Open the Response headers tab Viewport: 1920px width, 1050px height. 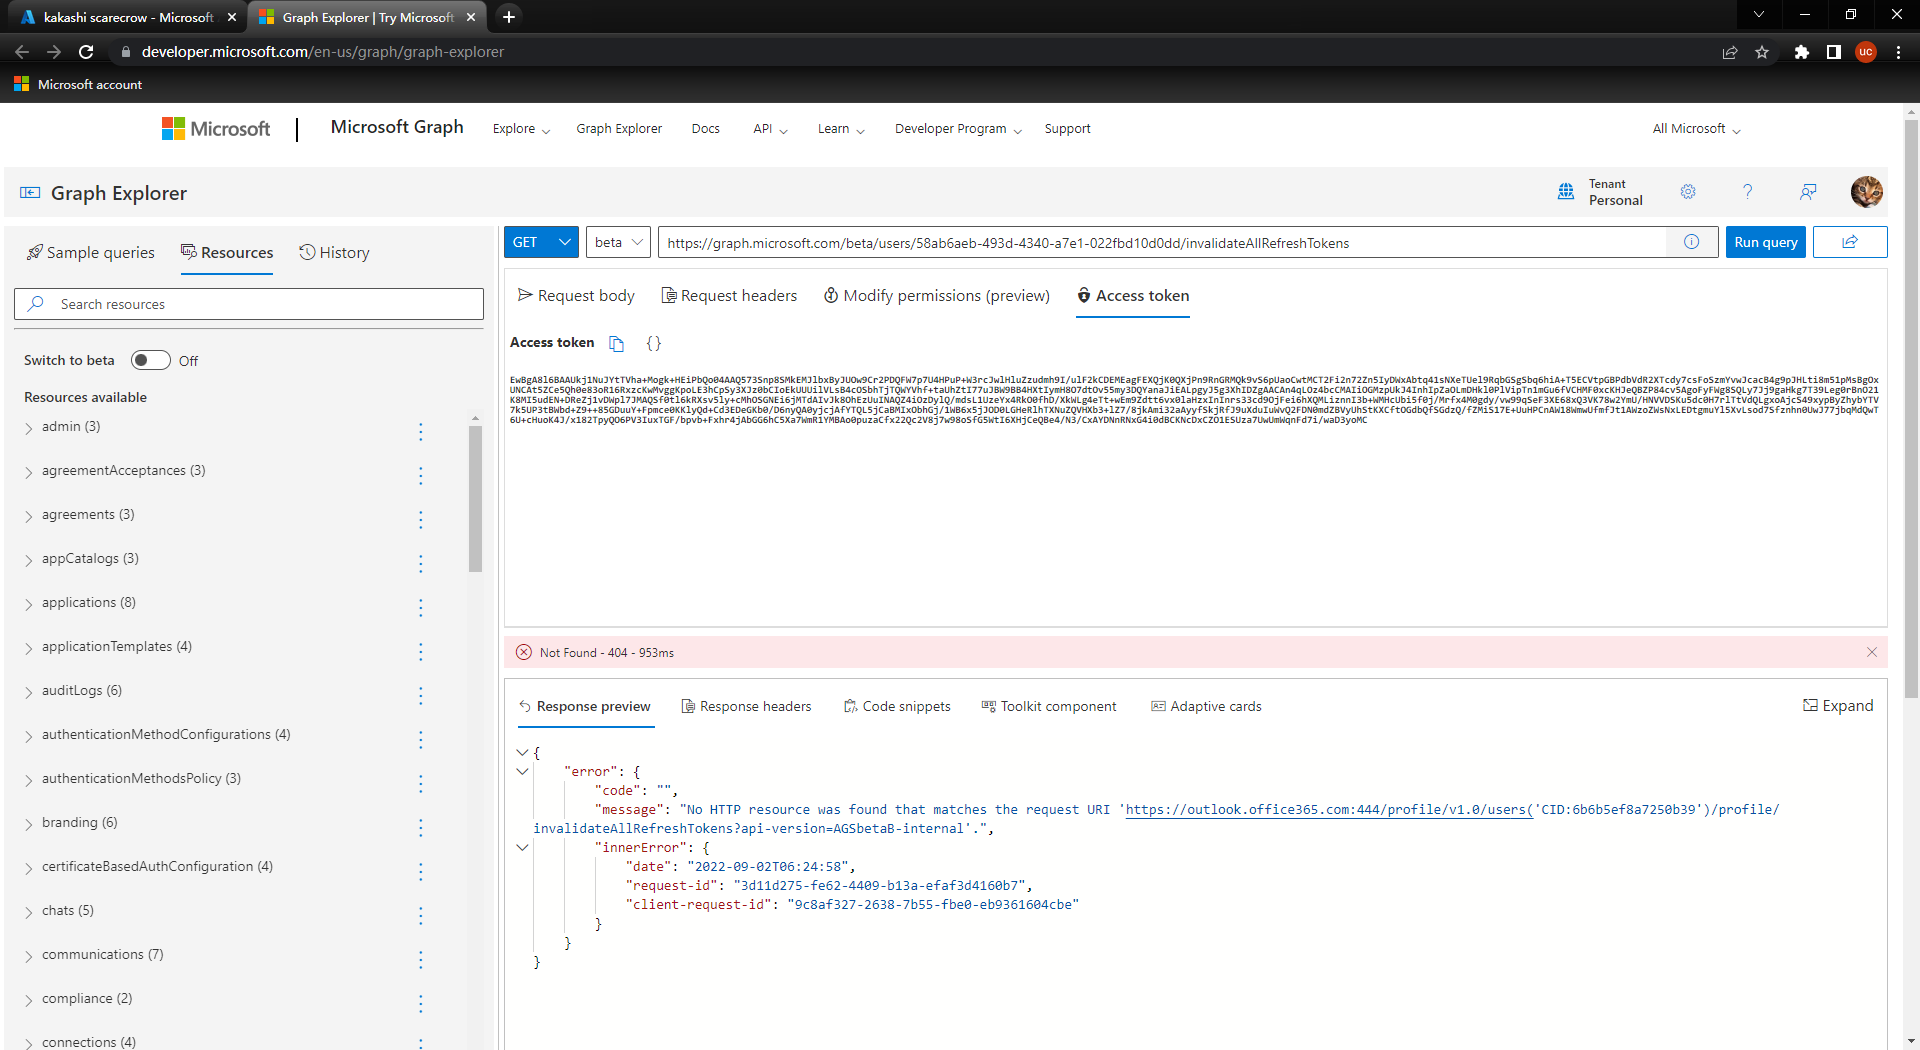click(x=746, y=706)
